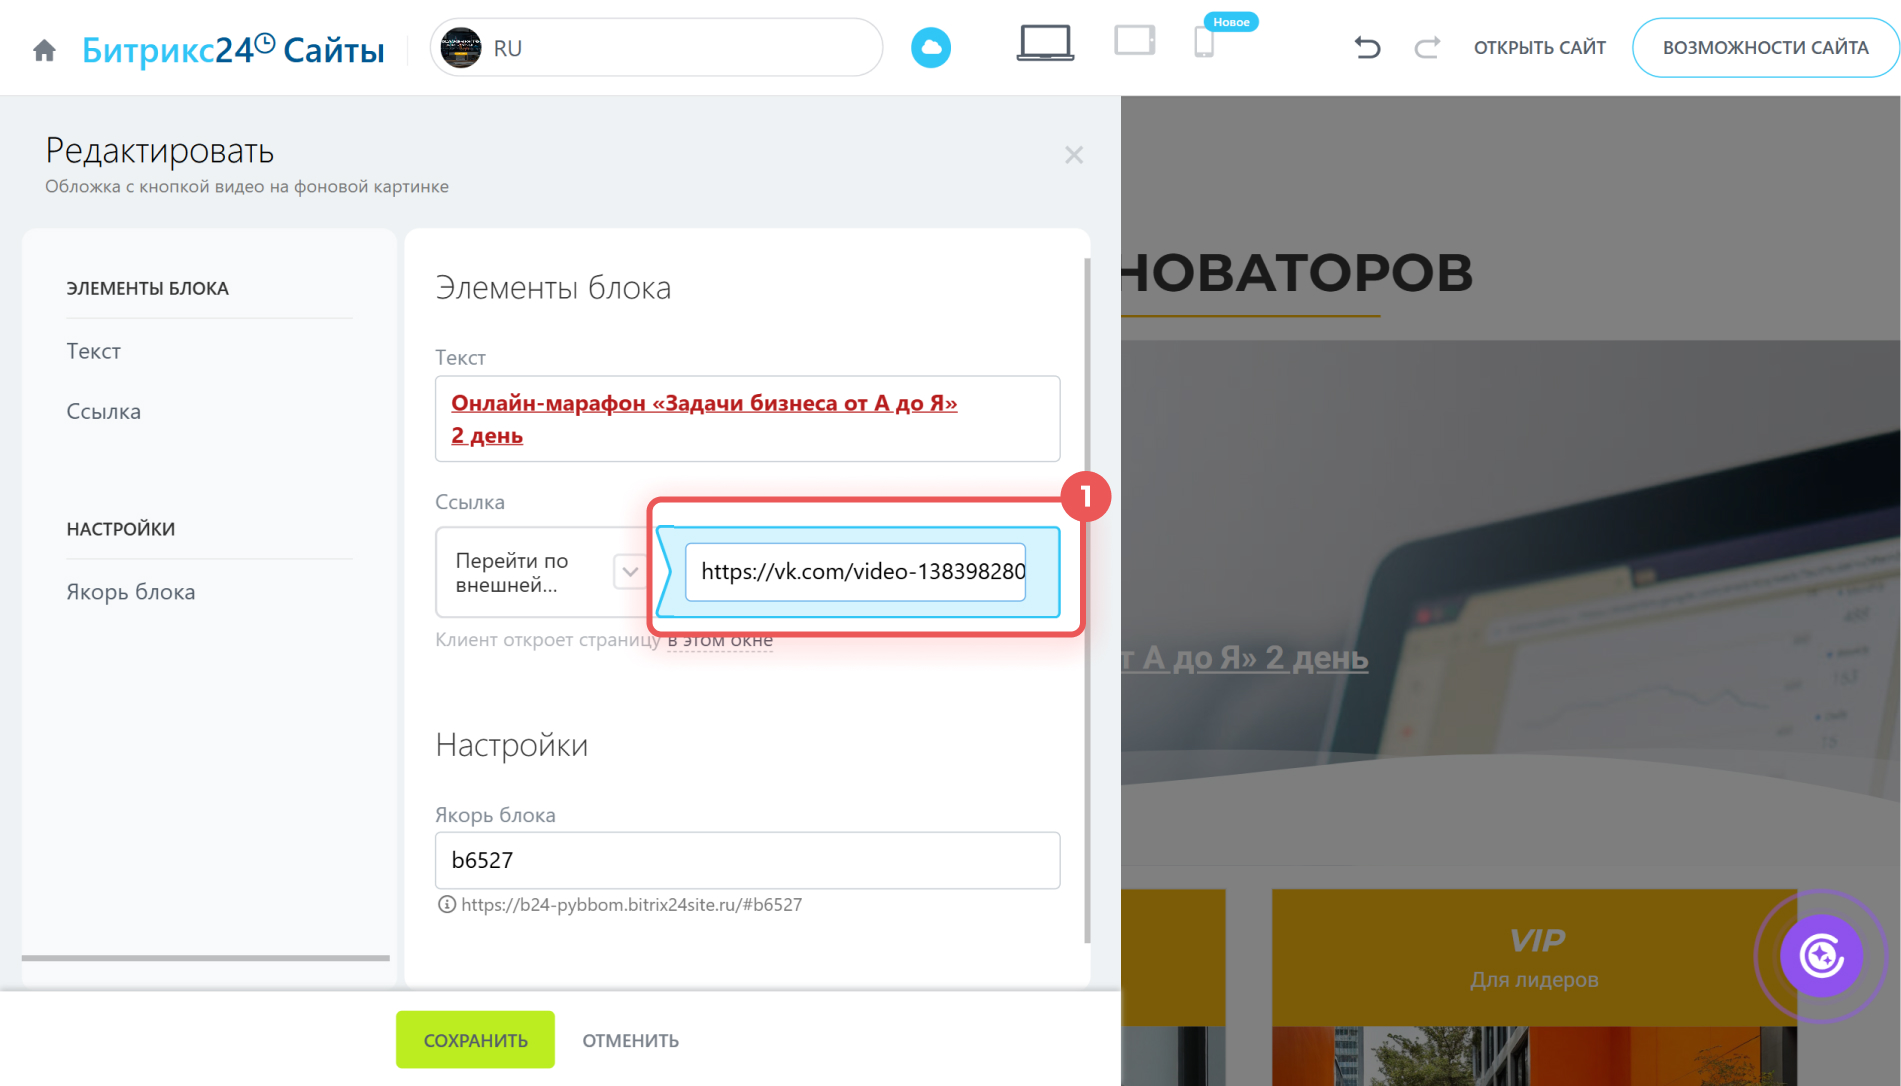
Task: Switch to mobile preview mode
Action: pos(1204,43)
